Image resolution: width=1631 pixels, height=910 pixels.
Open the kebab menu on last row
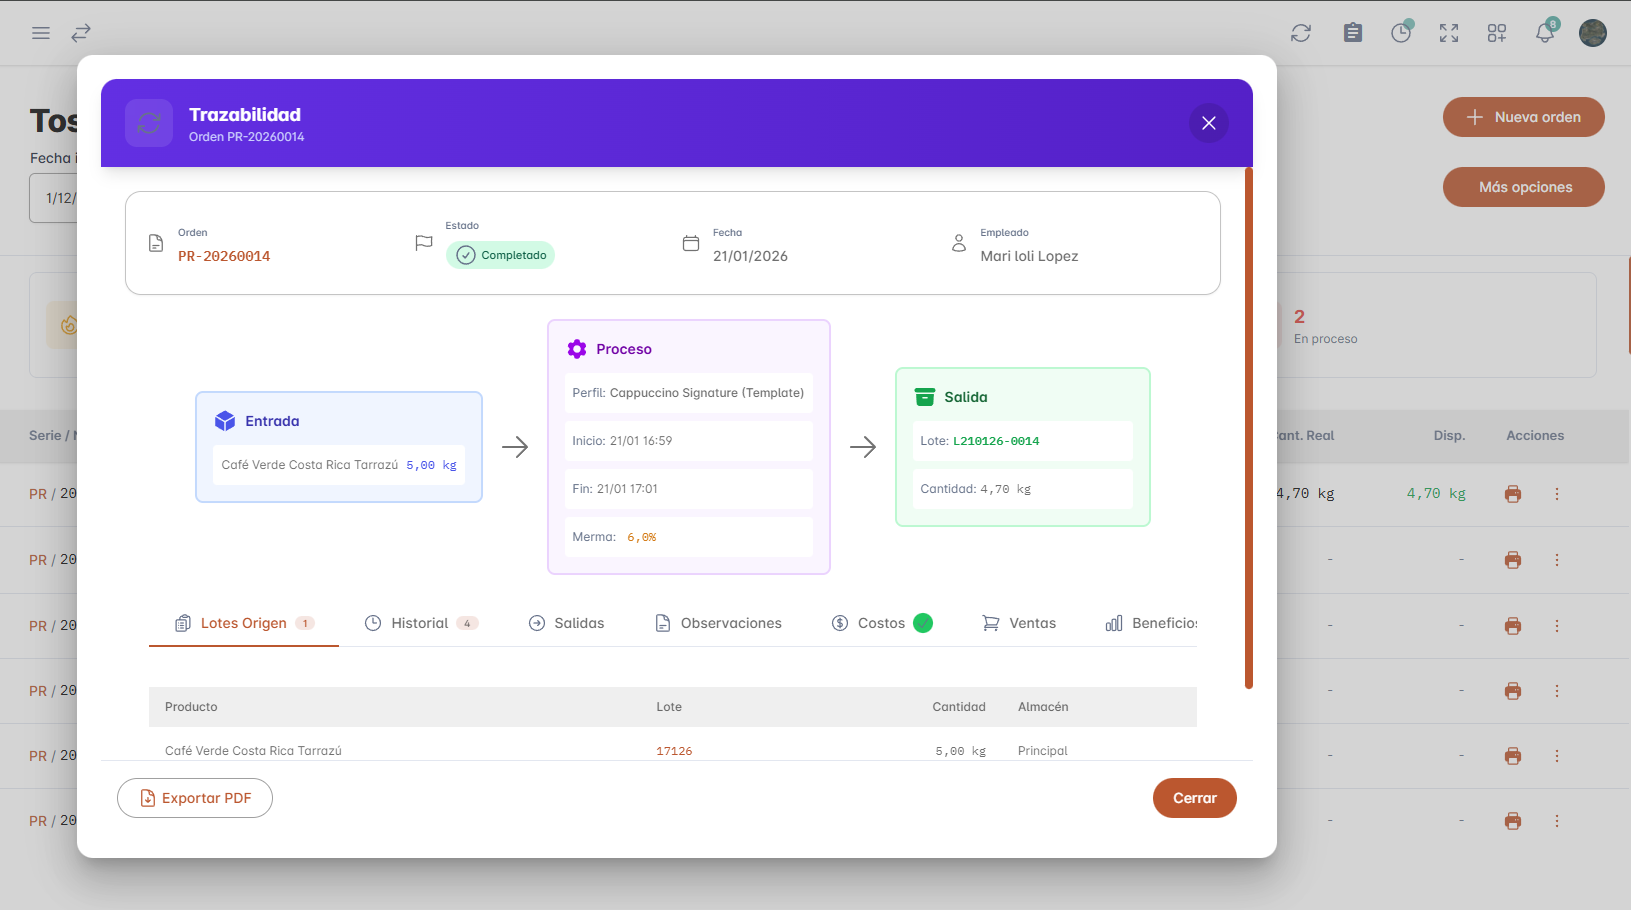coord(1556,821)
